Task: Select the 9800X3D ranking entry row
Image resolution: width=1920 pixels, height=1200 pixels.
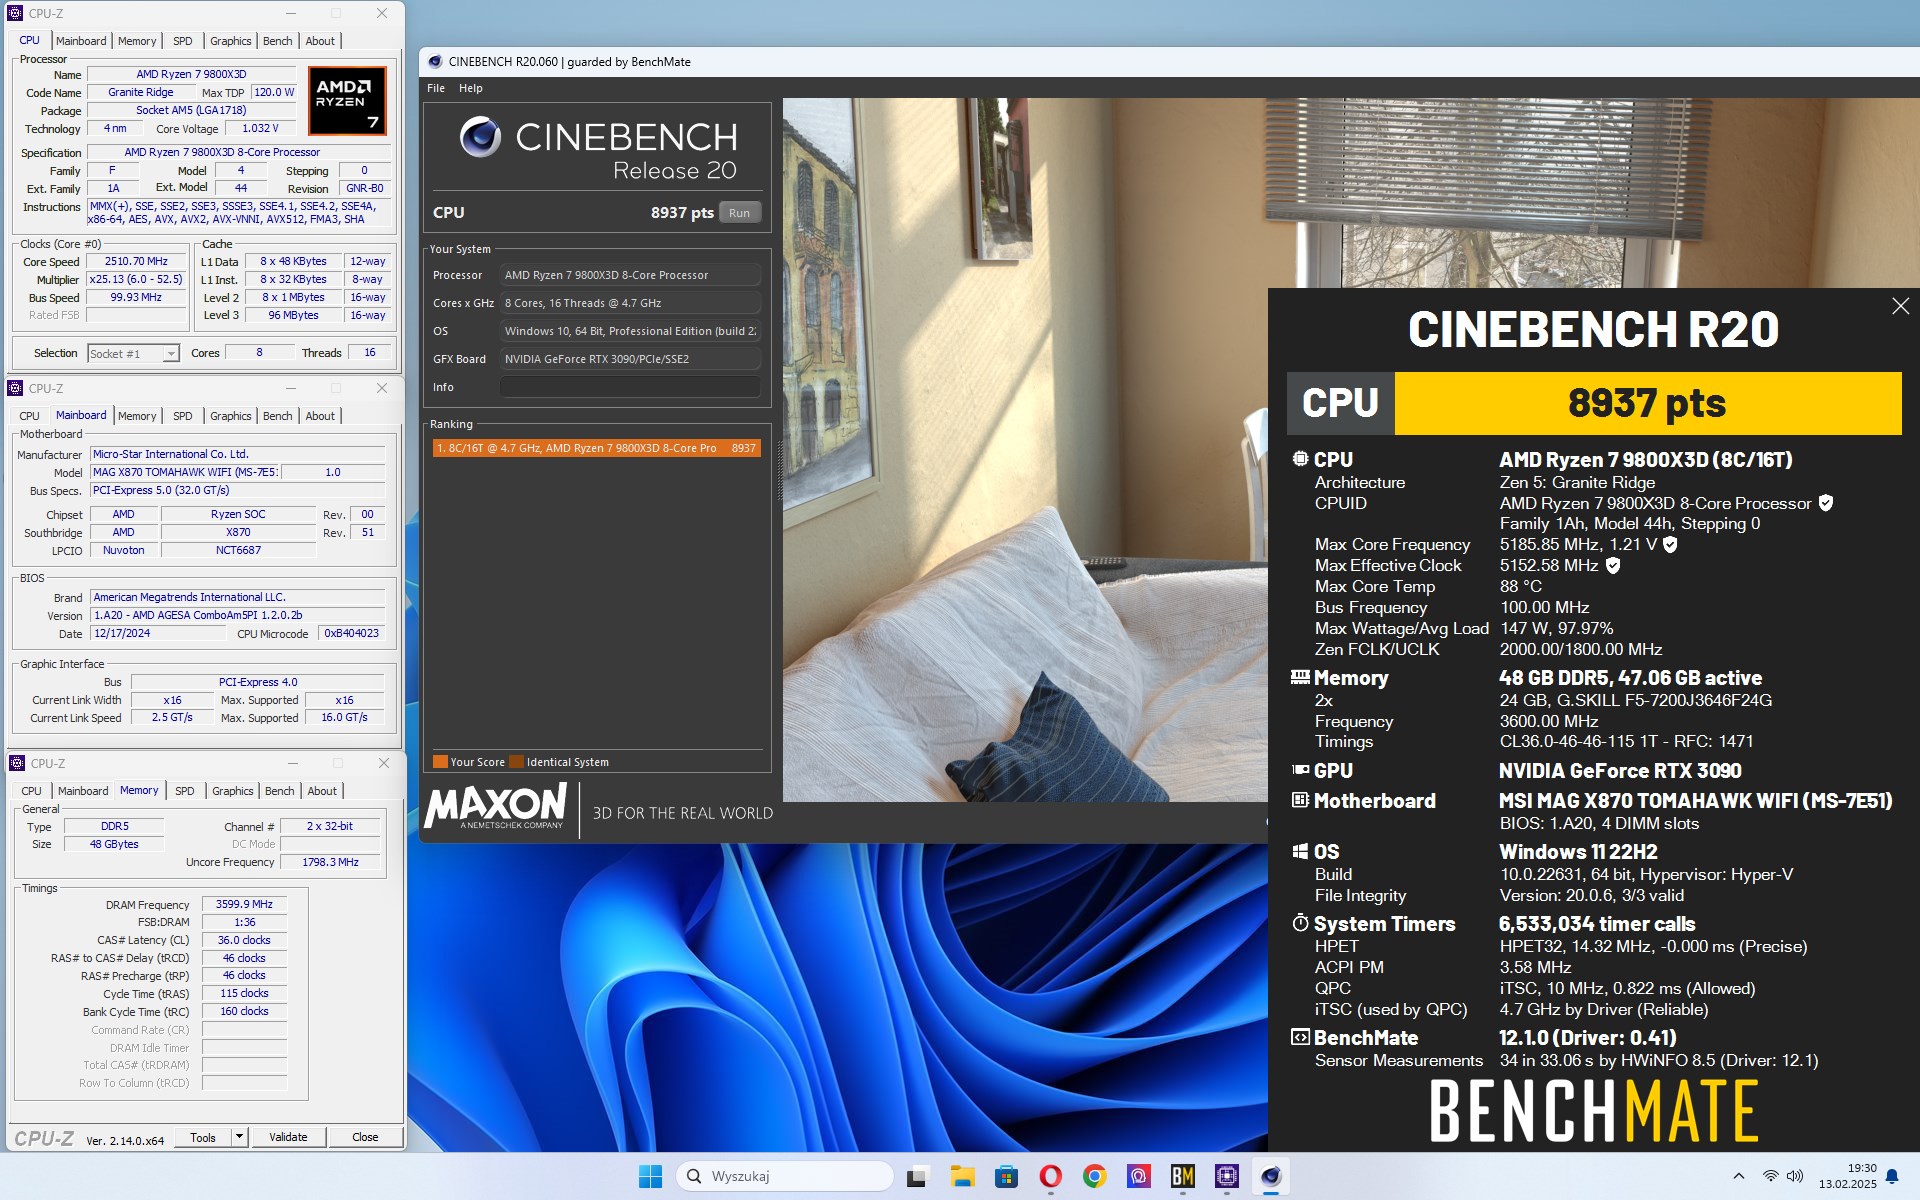Action: pos(596,448)
